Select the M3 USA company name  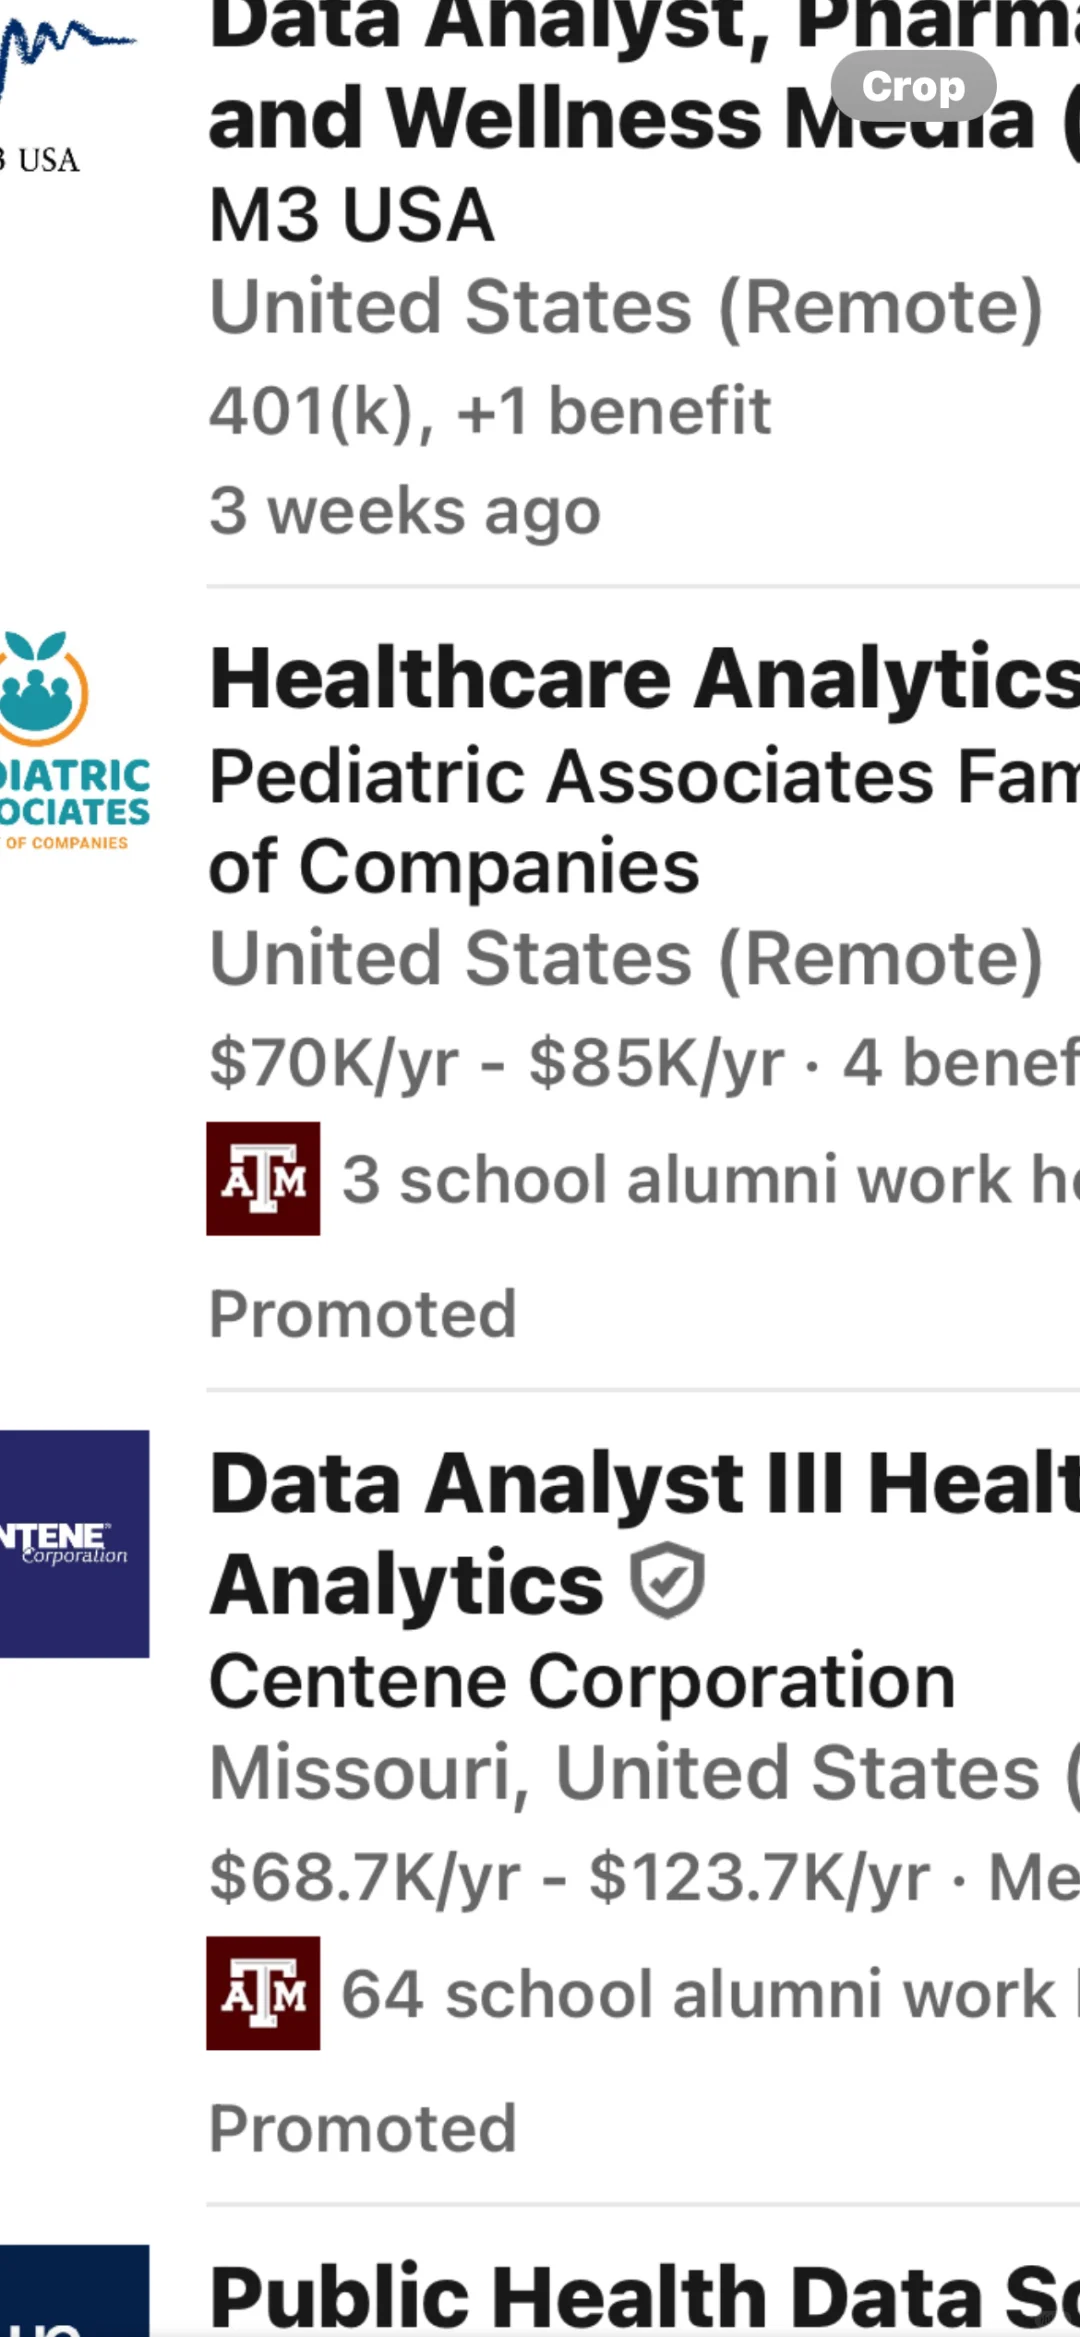[x=352, y=215]
